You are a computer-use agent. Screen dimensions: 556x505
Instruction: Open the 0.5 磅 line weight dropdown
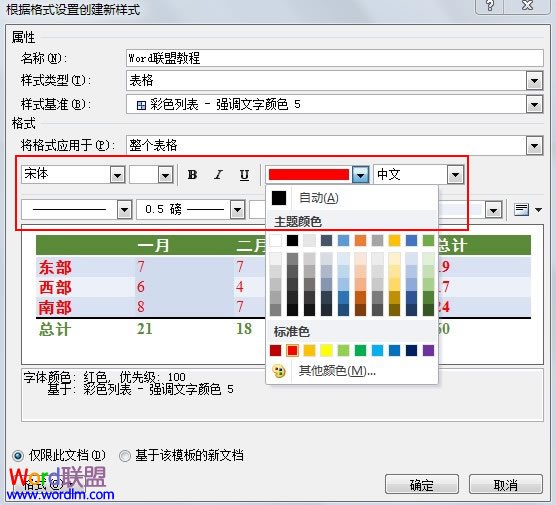[x=237, y=210]
